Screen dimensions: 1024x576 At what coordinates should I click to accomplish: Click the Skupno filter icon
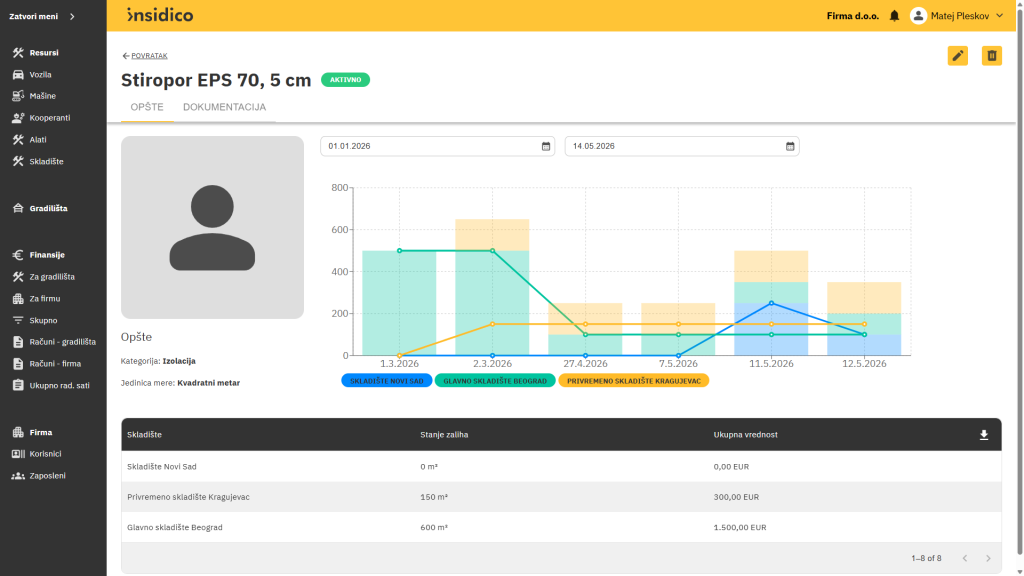(x=18, y=320)
